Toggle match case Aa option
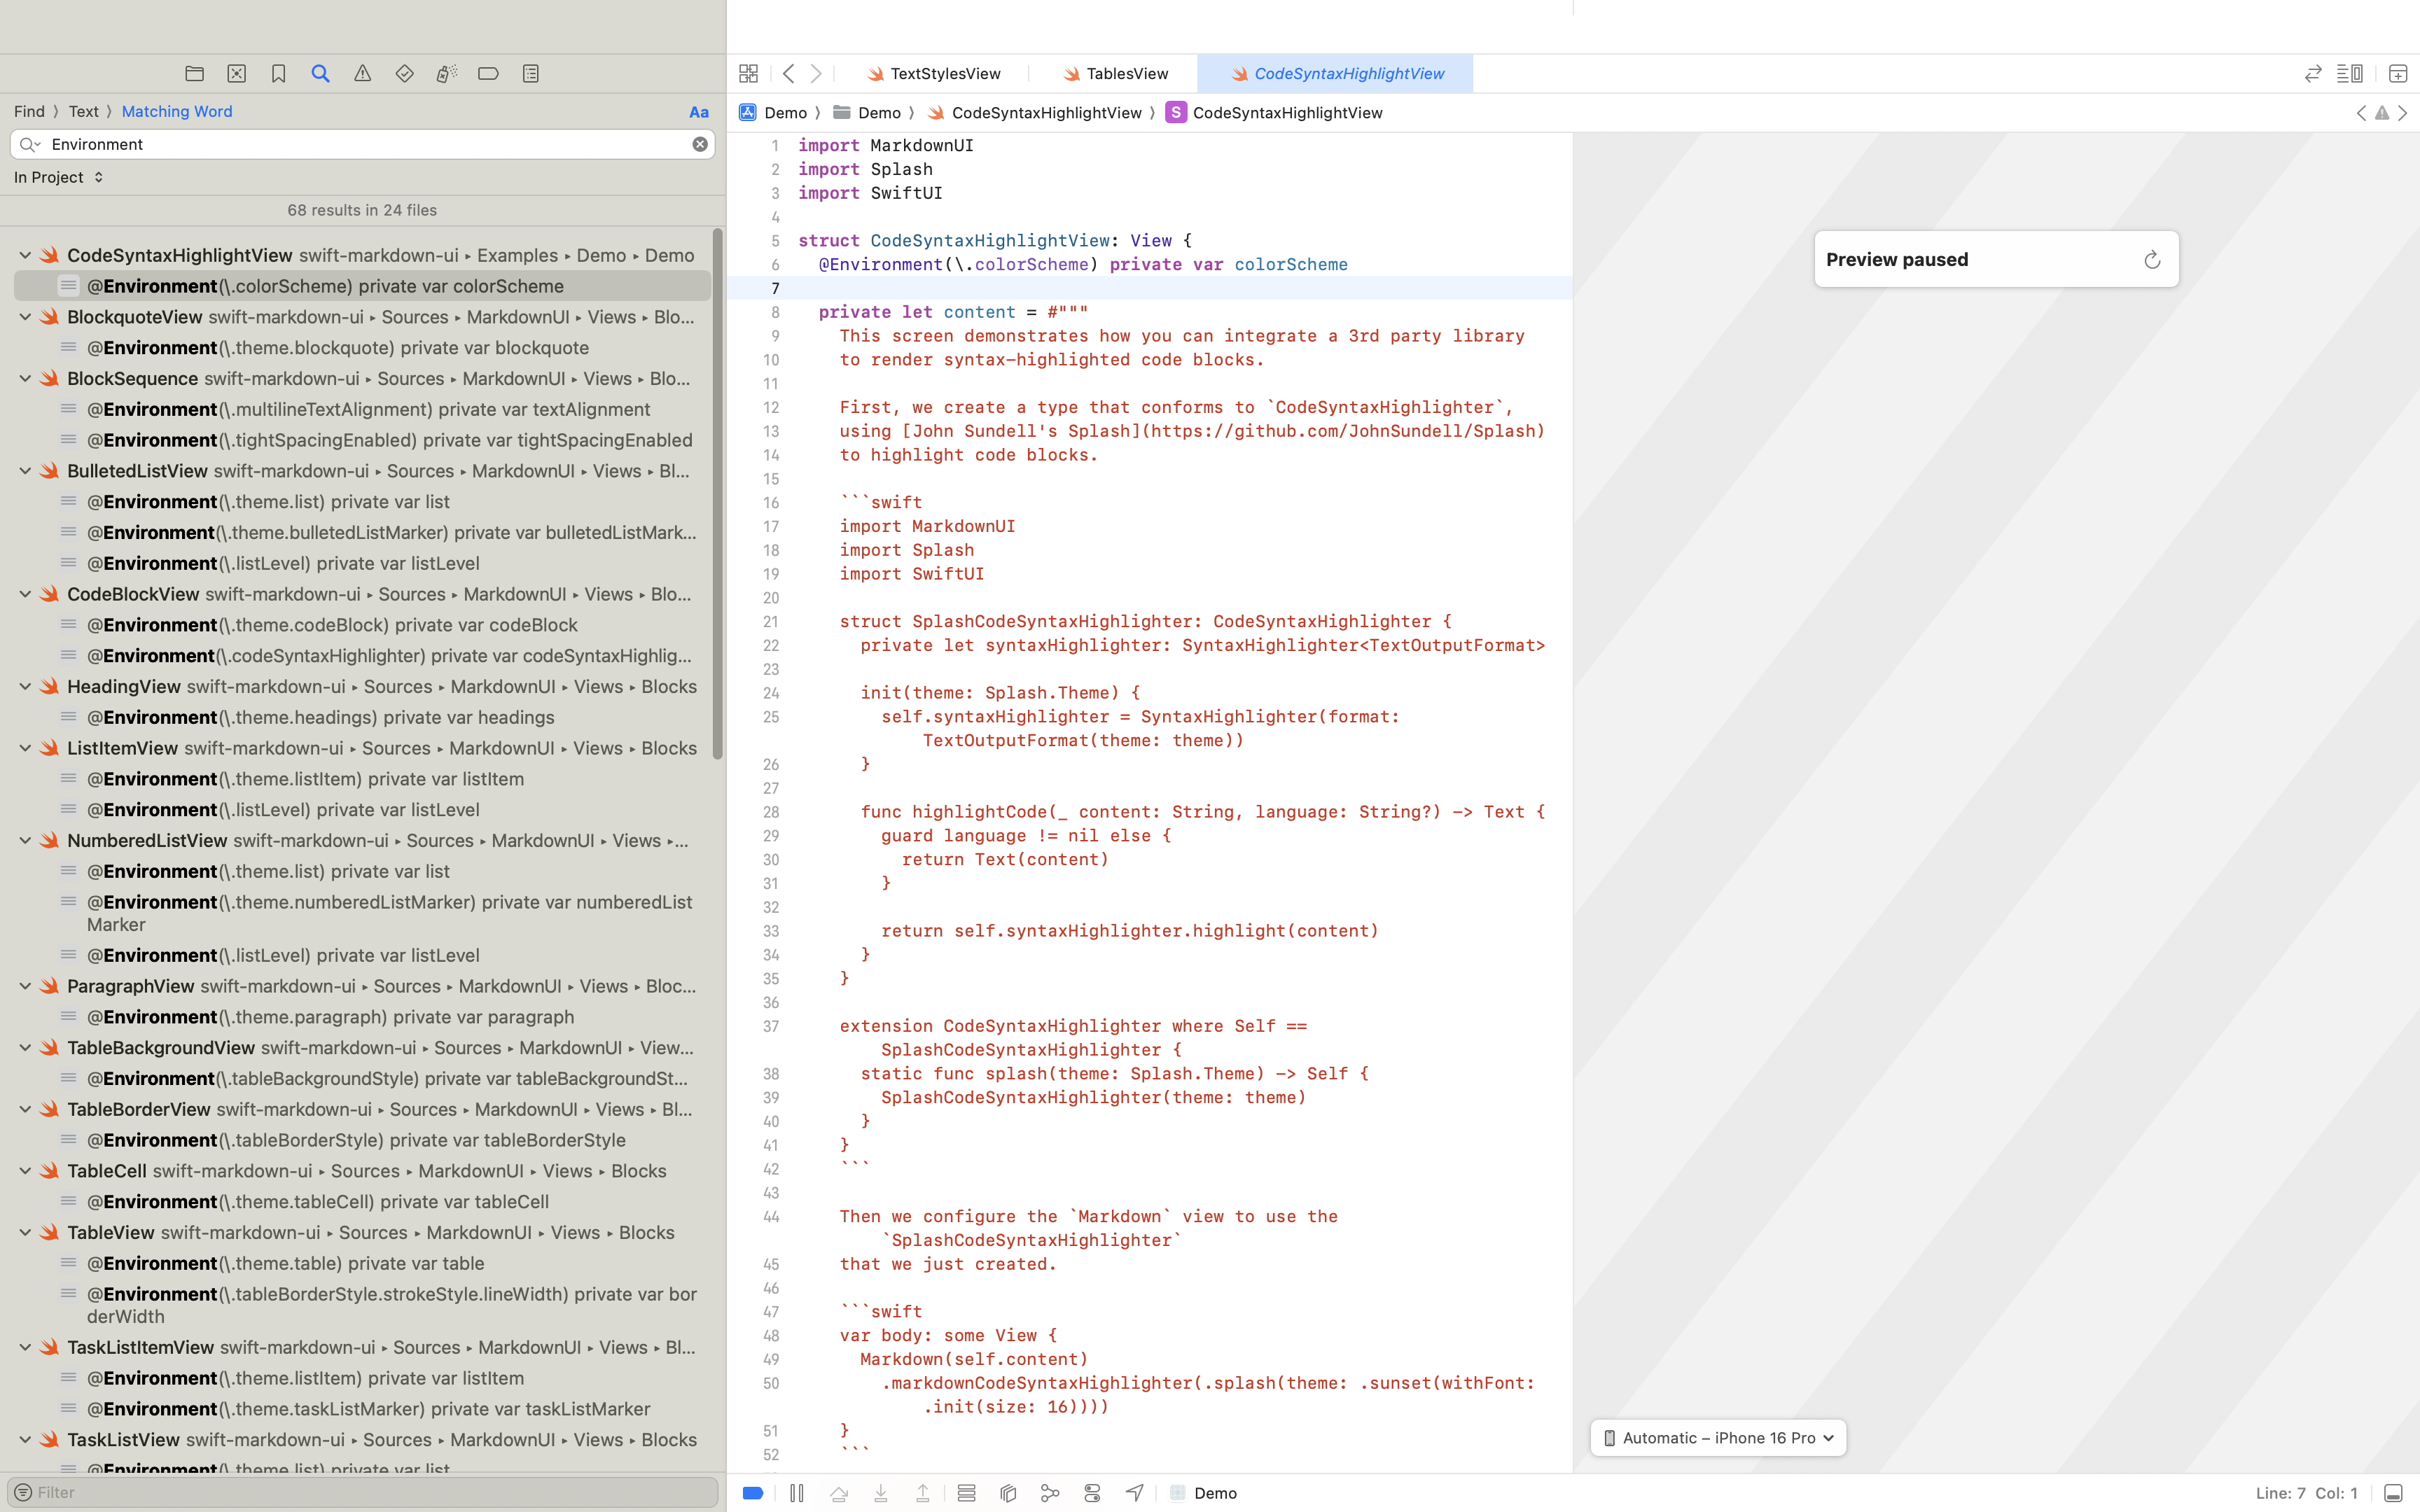 [699, 112]
